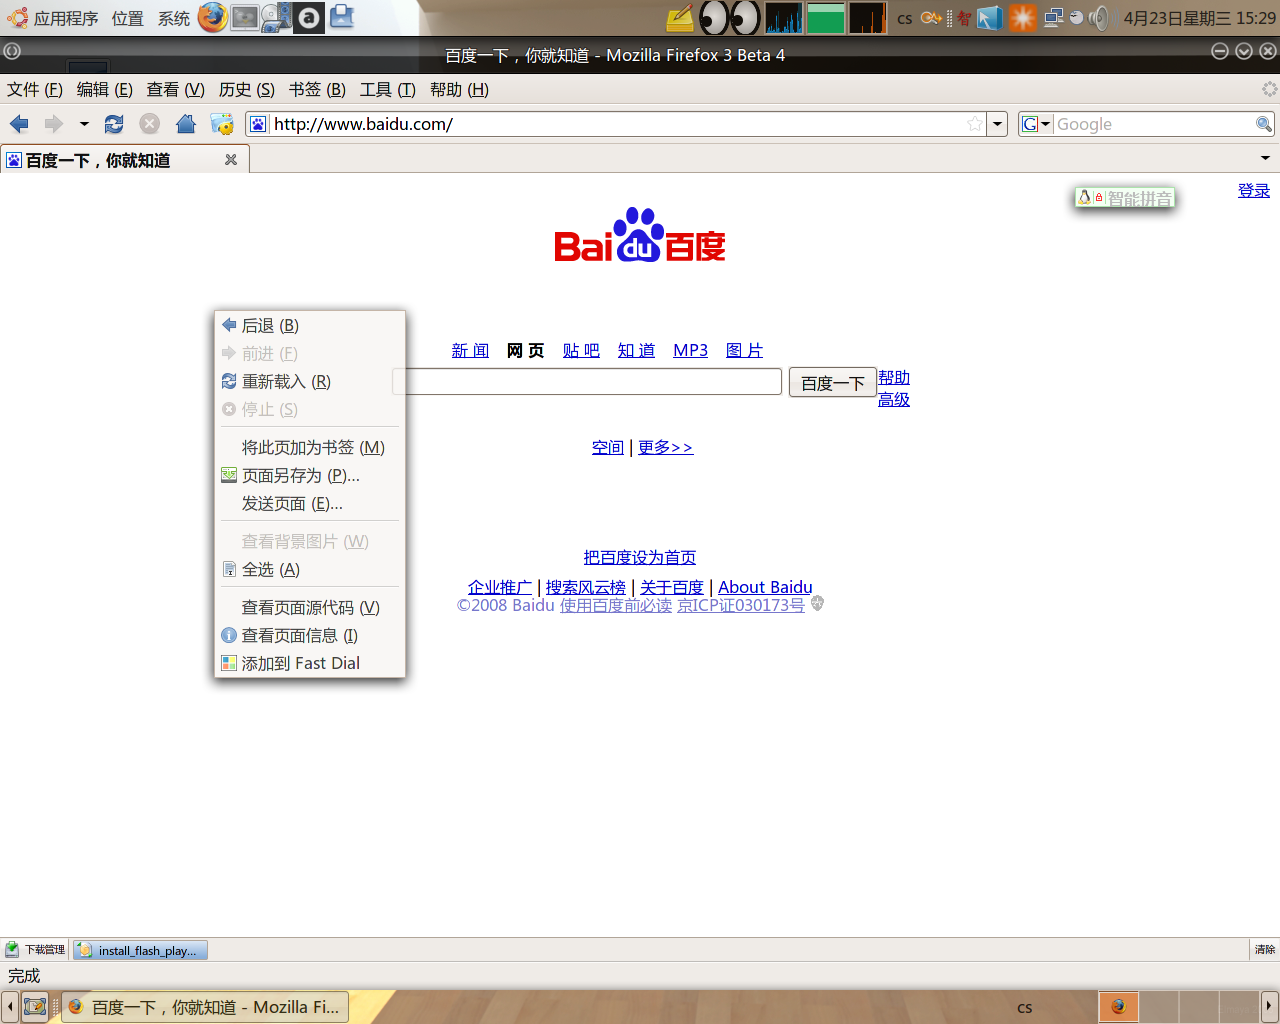This screenshot has width=1280, height=1024.
Task: Open the list-all-tabs dropdown arrow
Action: [1265, 158]
